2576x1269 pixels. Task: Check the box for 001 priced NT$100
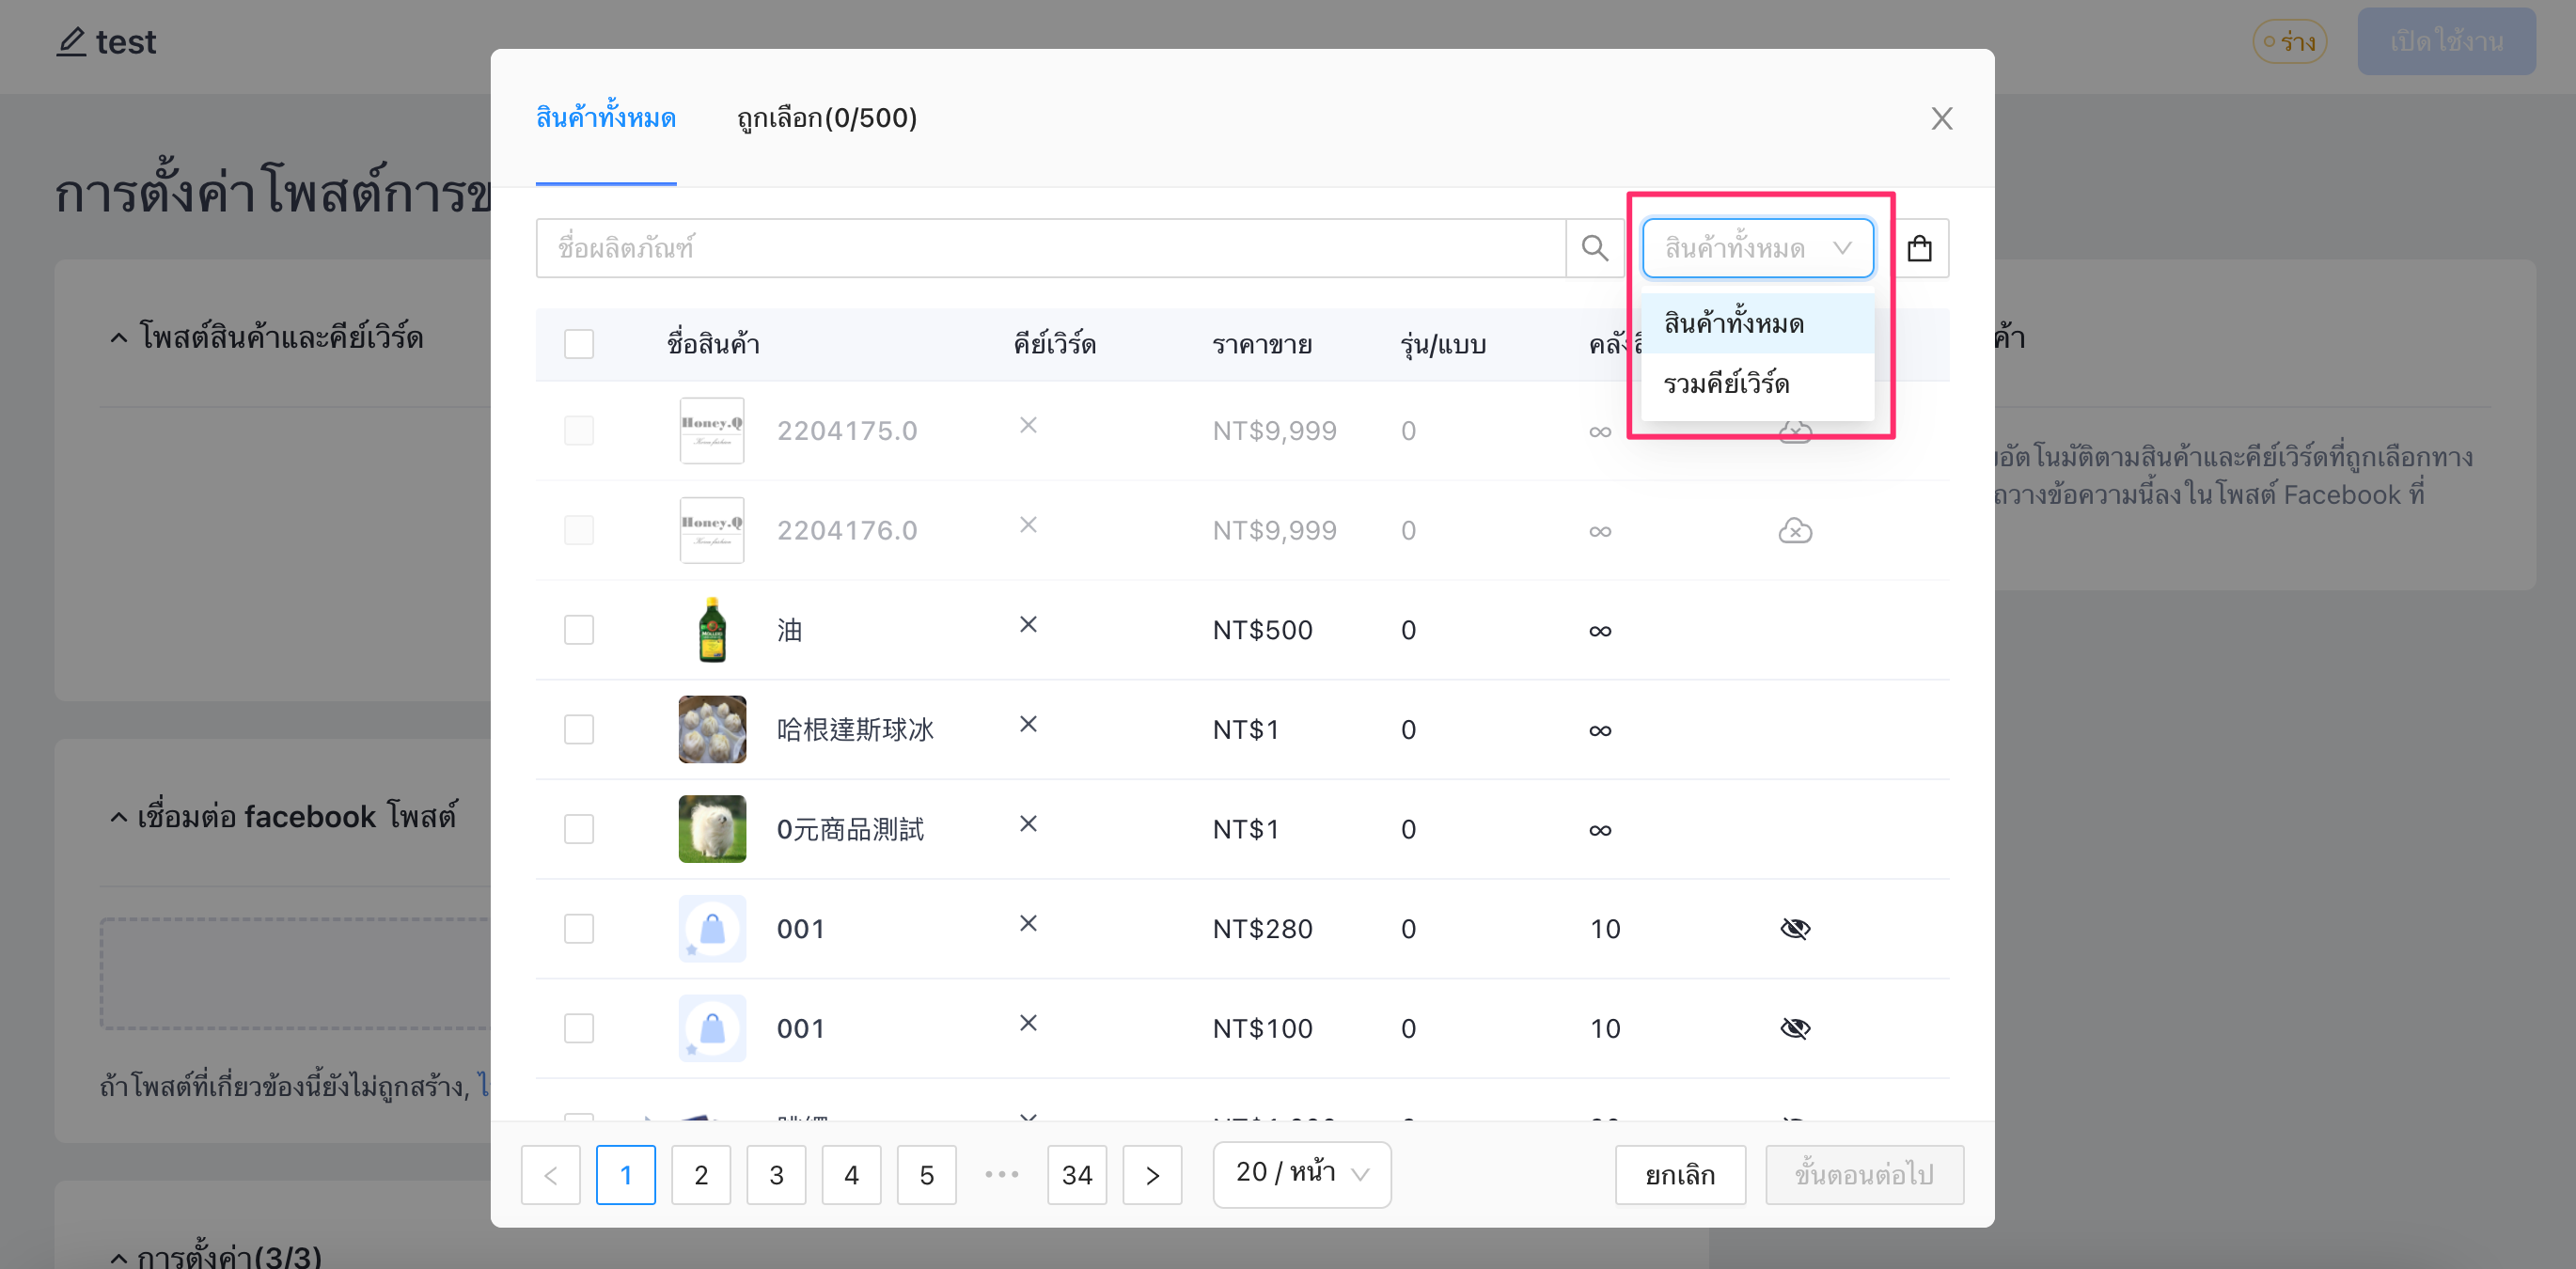coord(579,1028)
